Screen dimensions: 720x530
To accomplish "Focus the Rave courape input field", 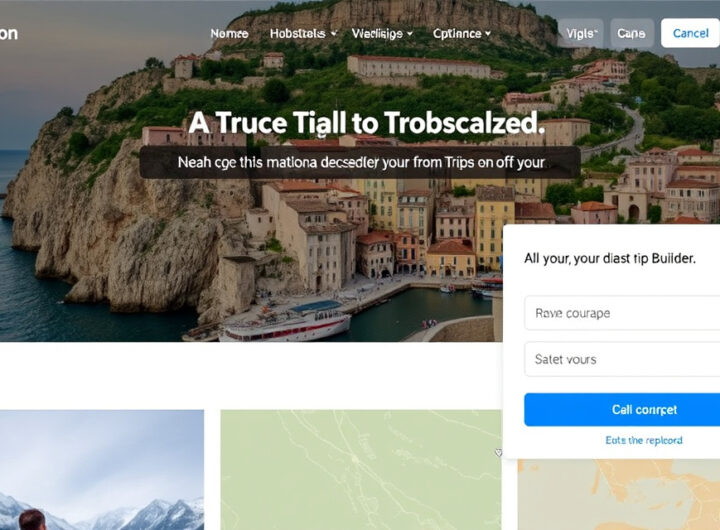I will click(x=622, y=313).
